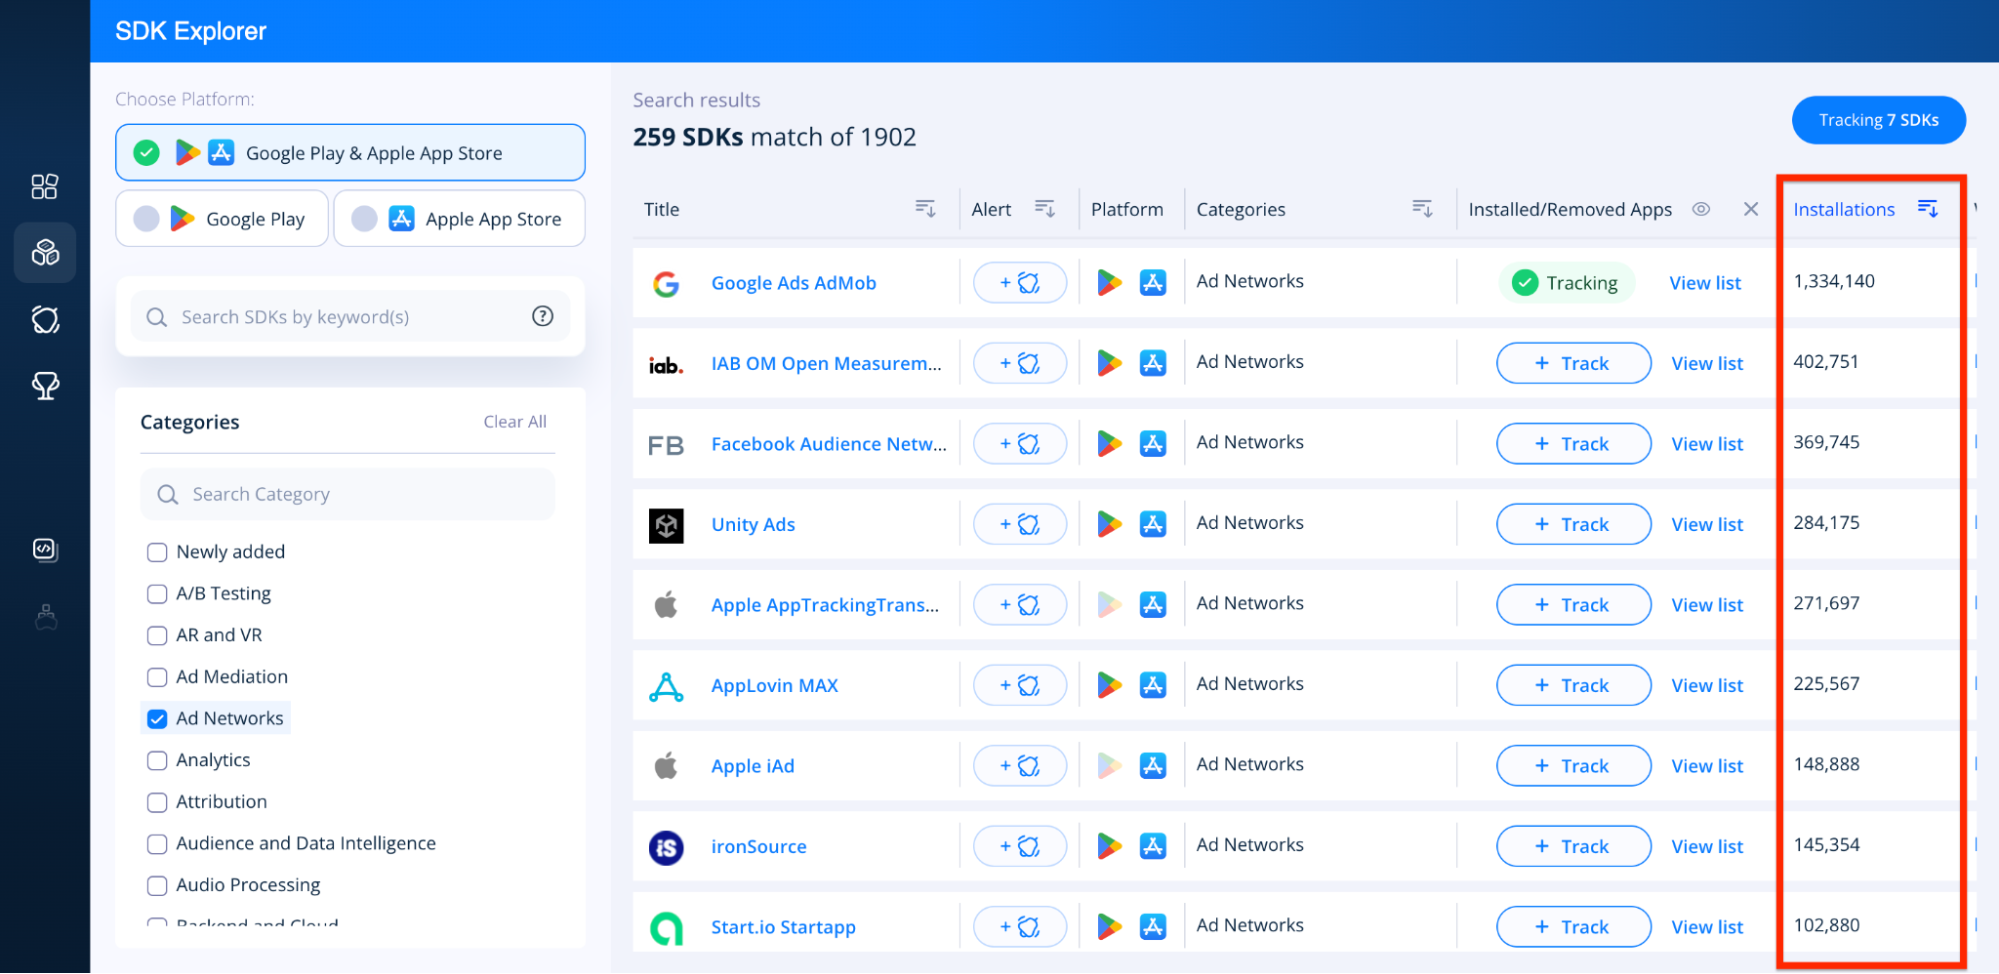Viewport: 1999px width, 974px height.
Task: Add alert for IAB OM Open Measurement
Action: pos(1020,363)
